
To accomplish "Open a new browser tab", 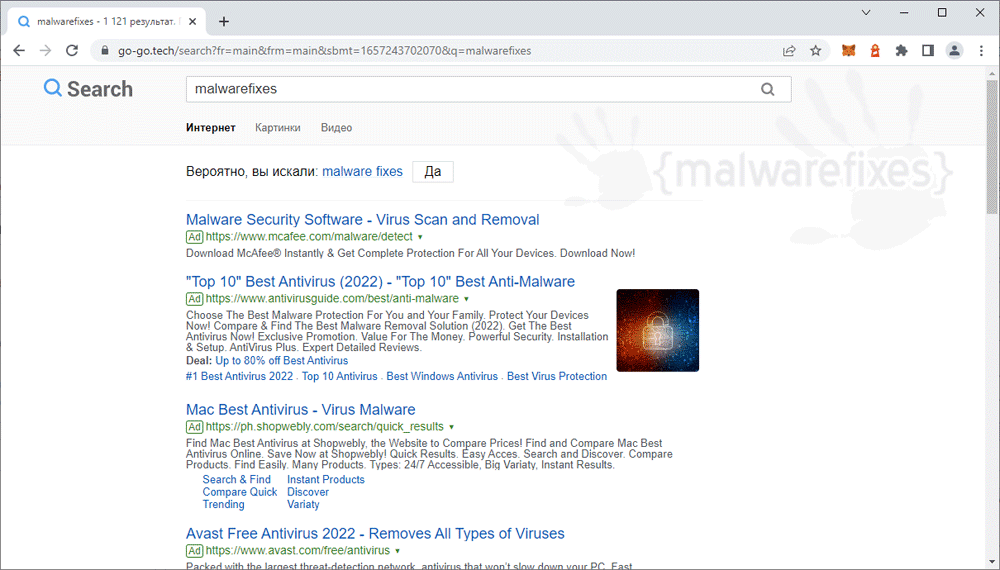I will [224, 22].
